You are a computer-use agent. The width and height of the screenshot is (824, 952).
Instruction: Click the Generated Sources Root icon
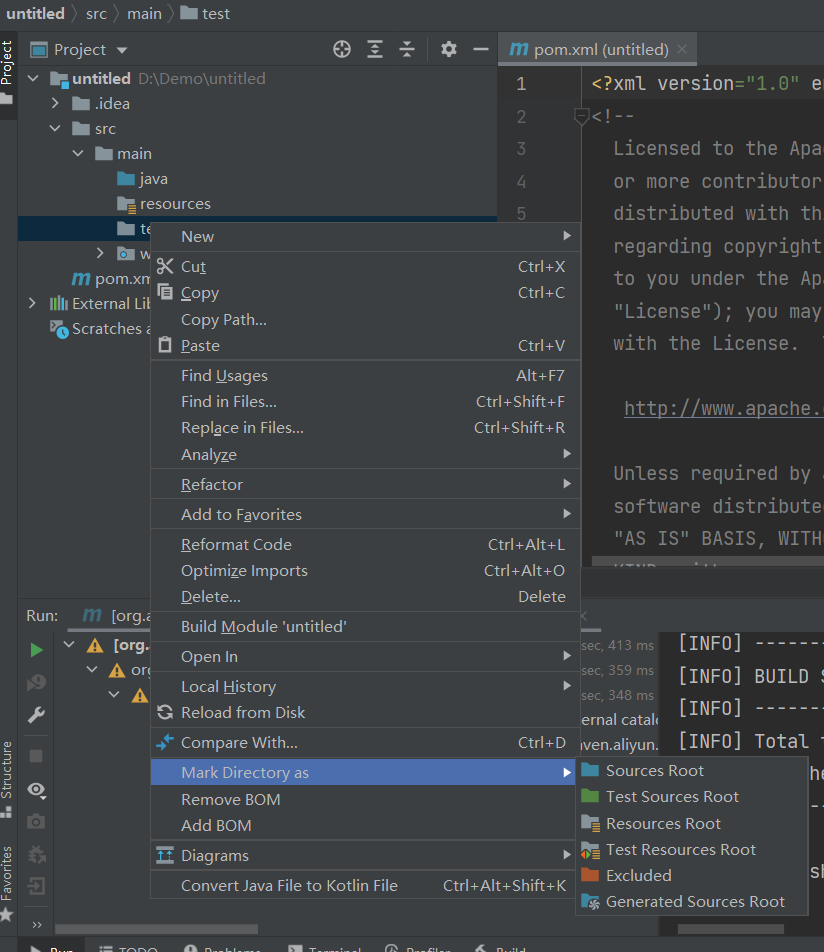[590, 902]
